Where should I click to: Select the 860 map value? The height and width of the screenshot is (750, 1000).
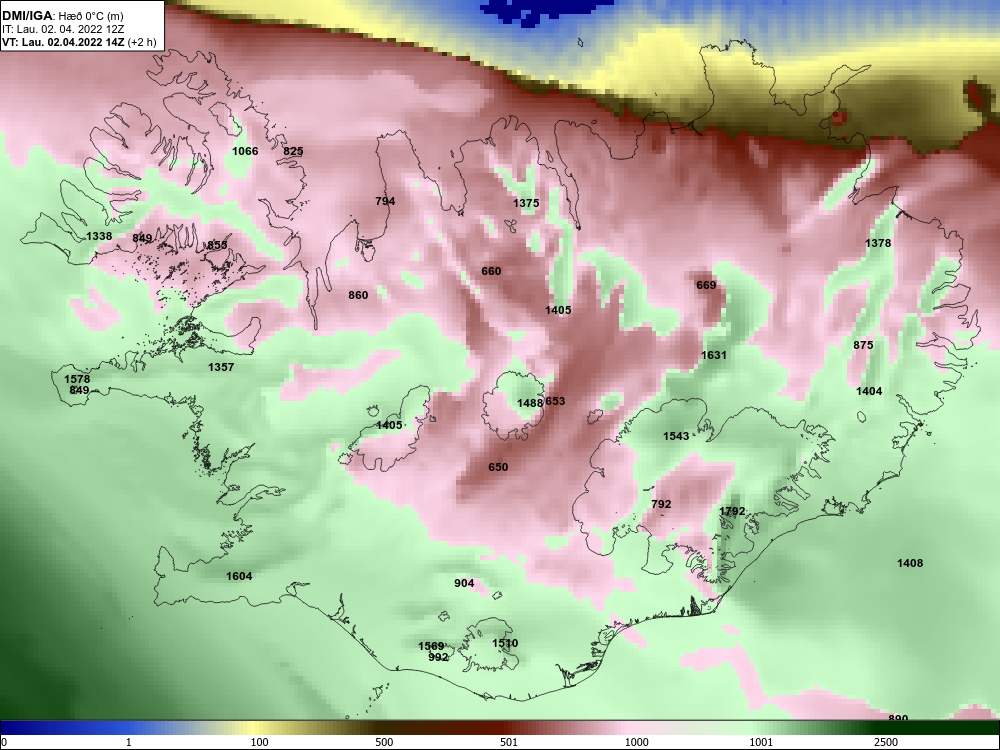358,295
